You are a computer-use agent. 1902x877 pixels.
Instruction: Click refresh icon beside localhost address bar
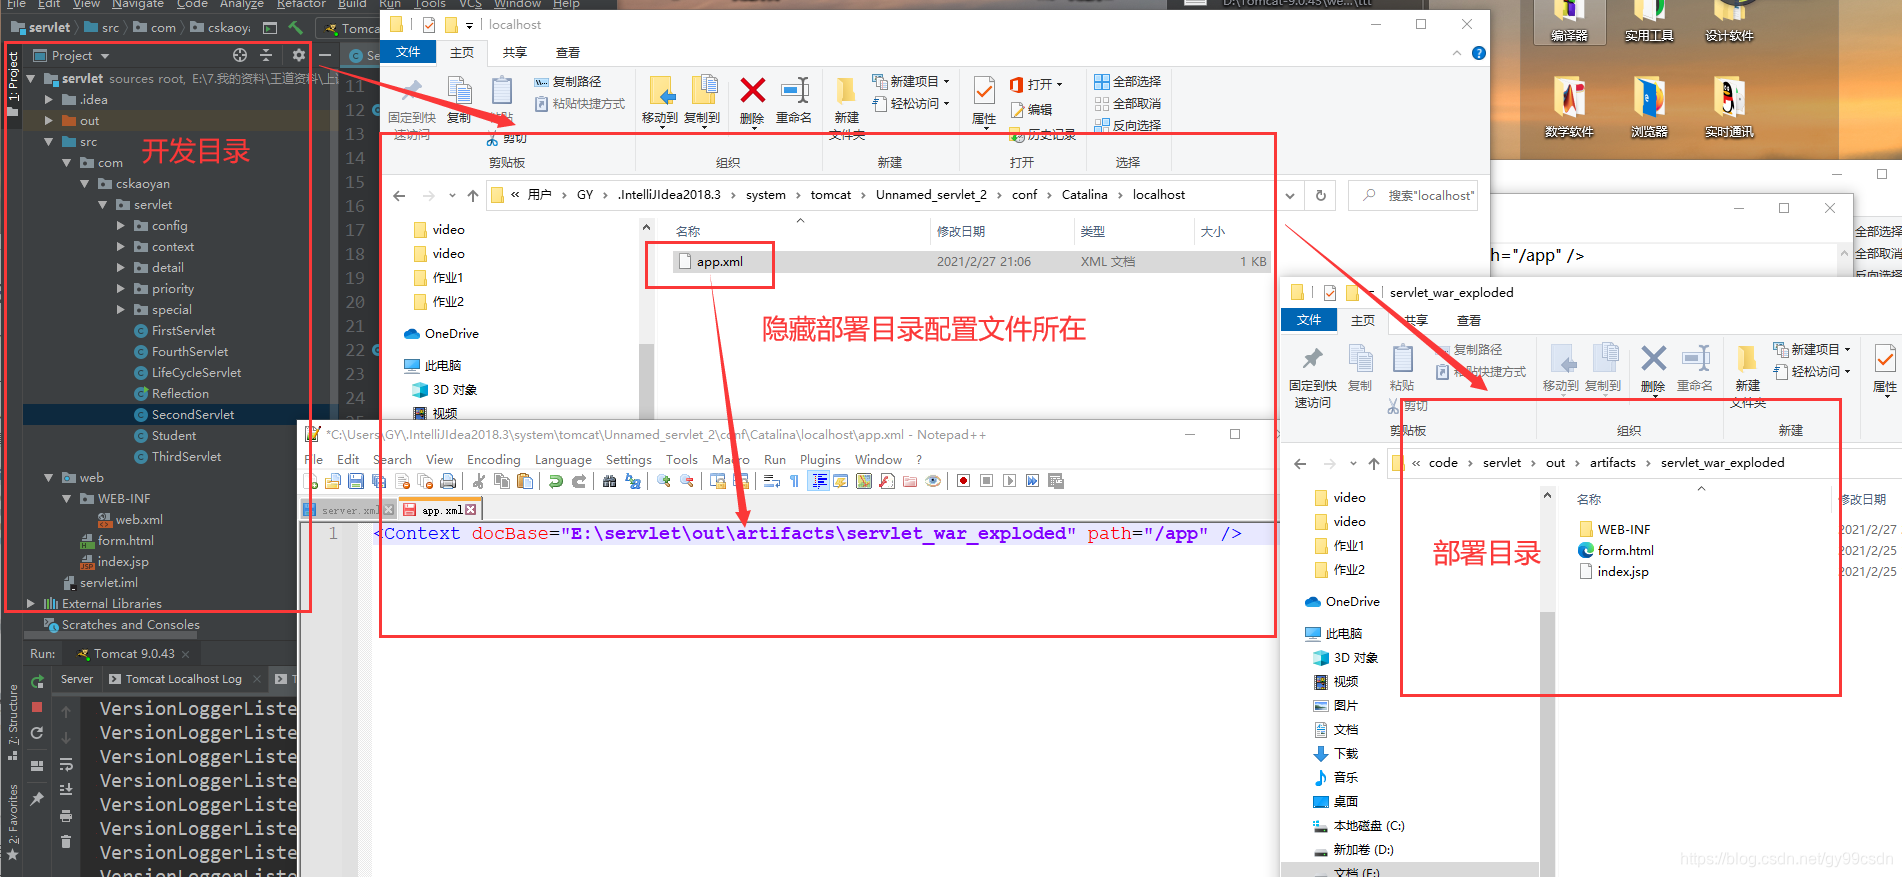pos(1321,195)
